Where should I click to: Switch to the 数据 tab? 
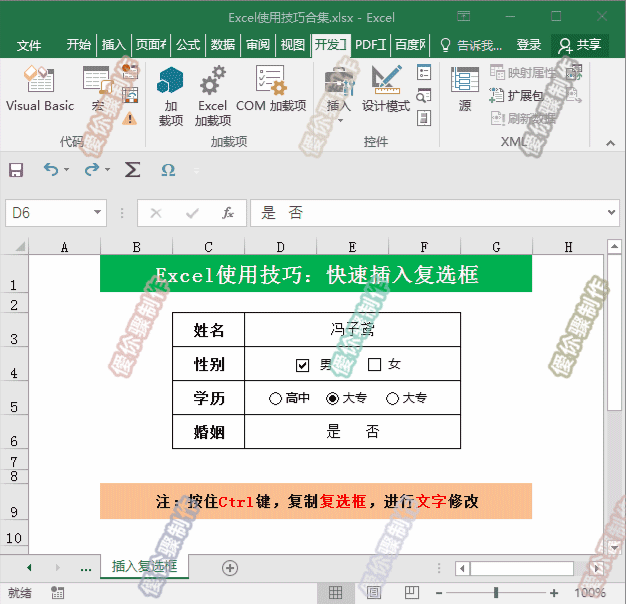tap(223, 45)
